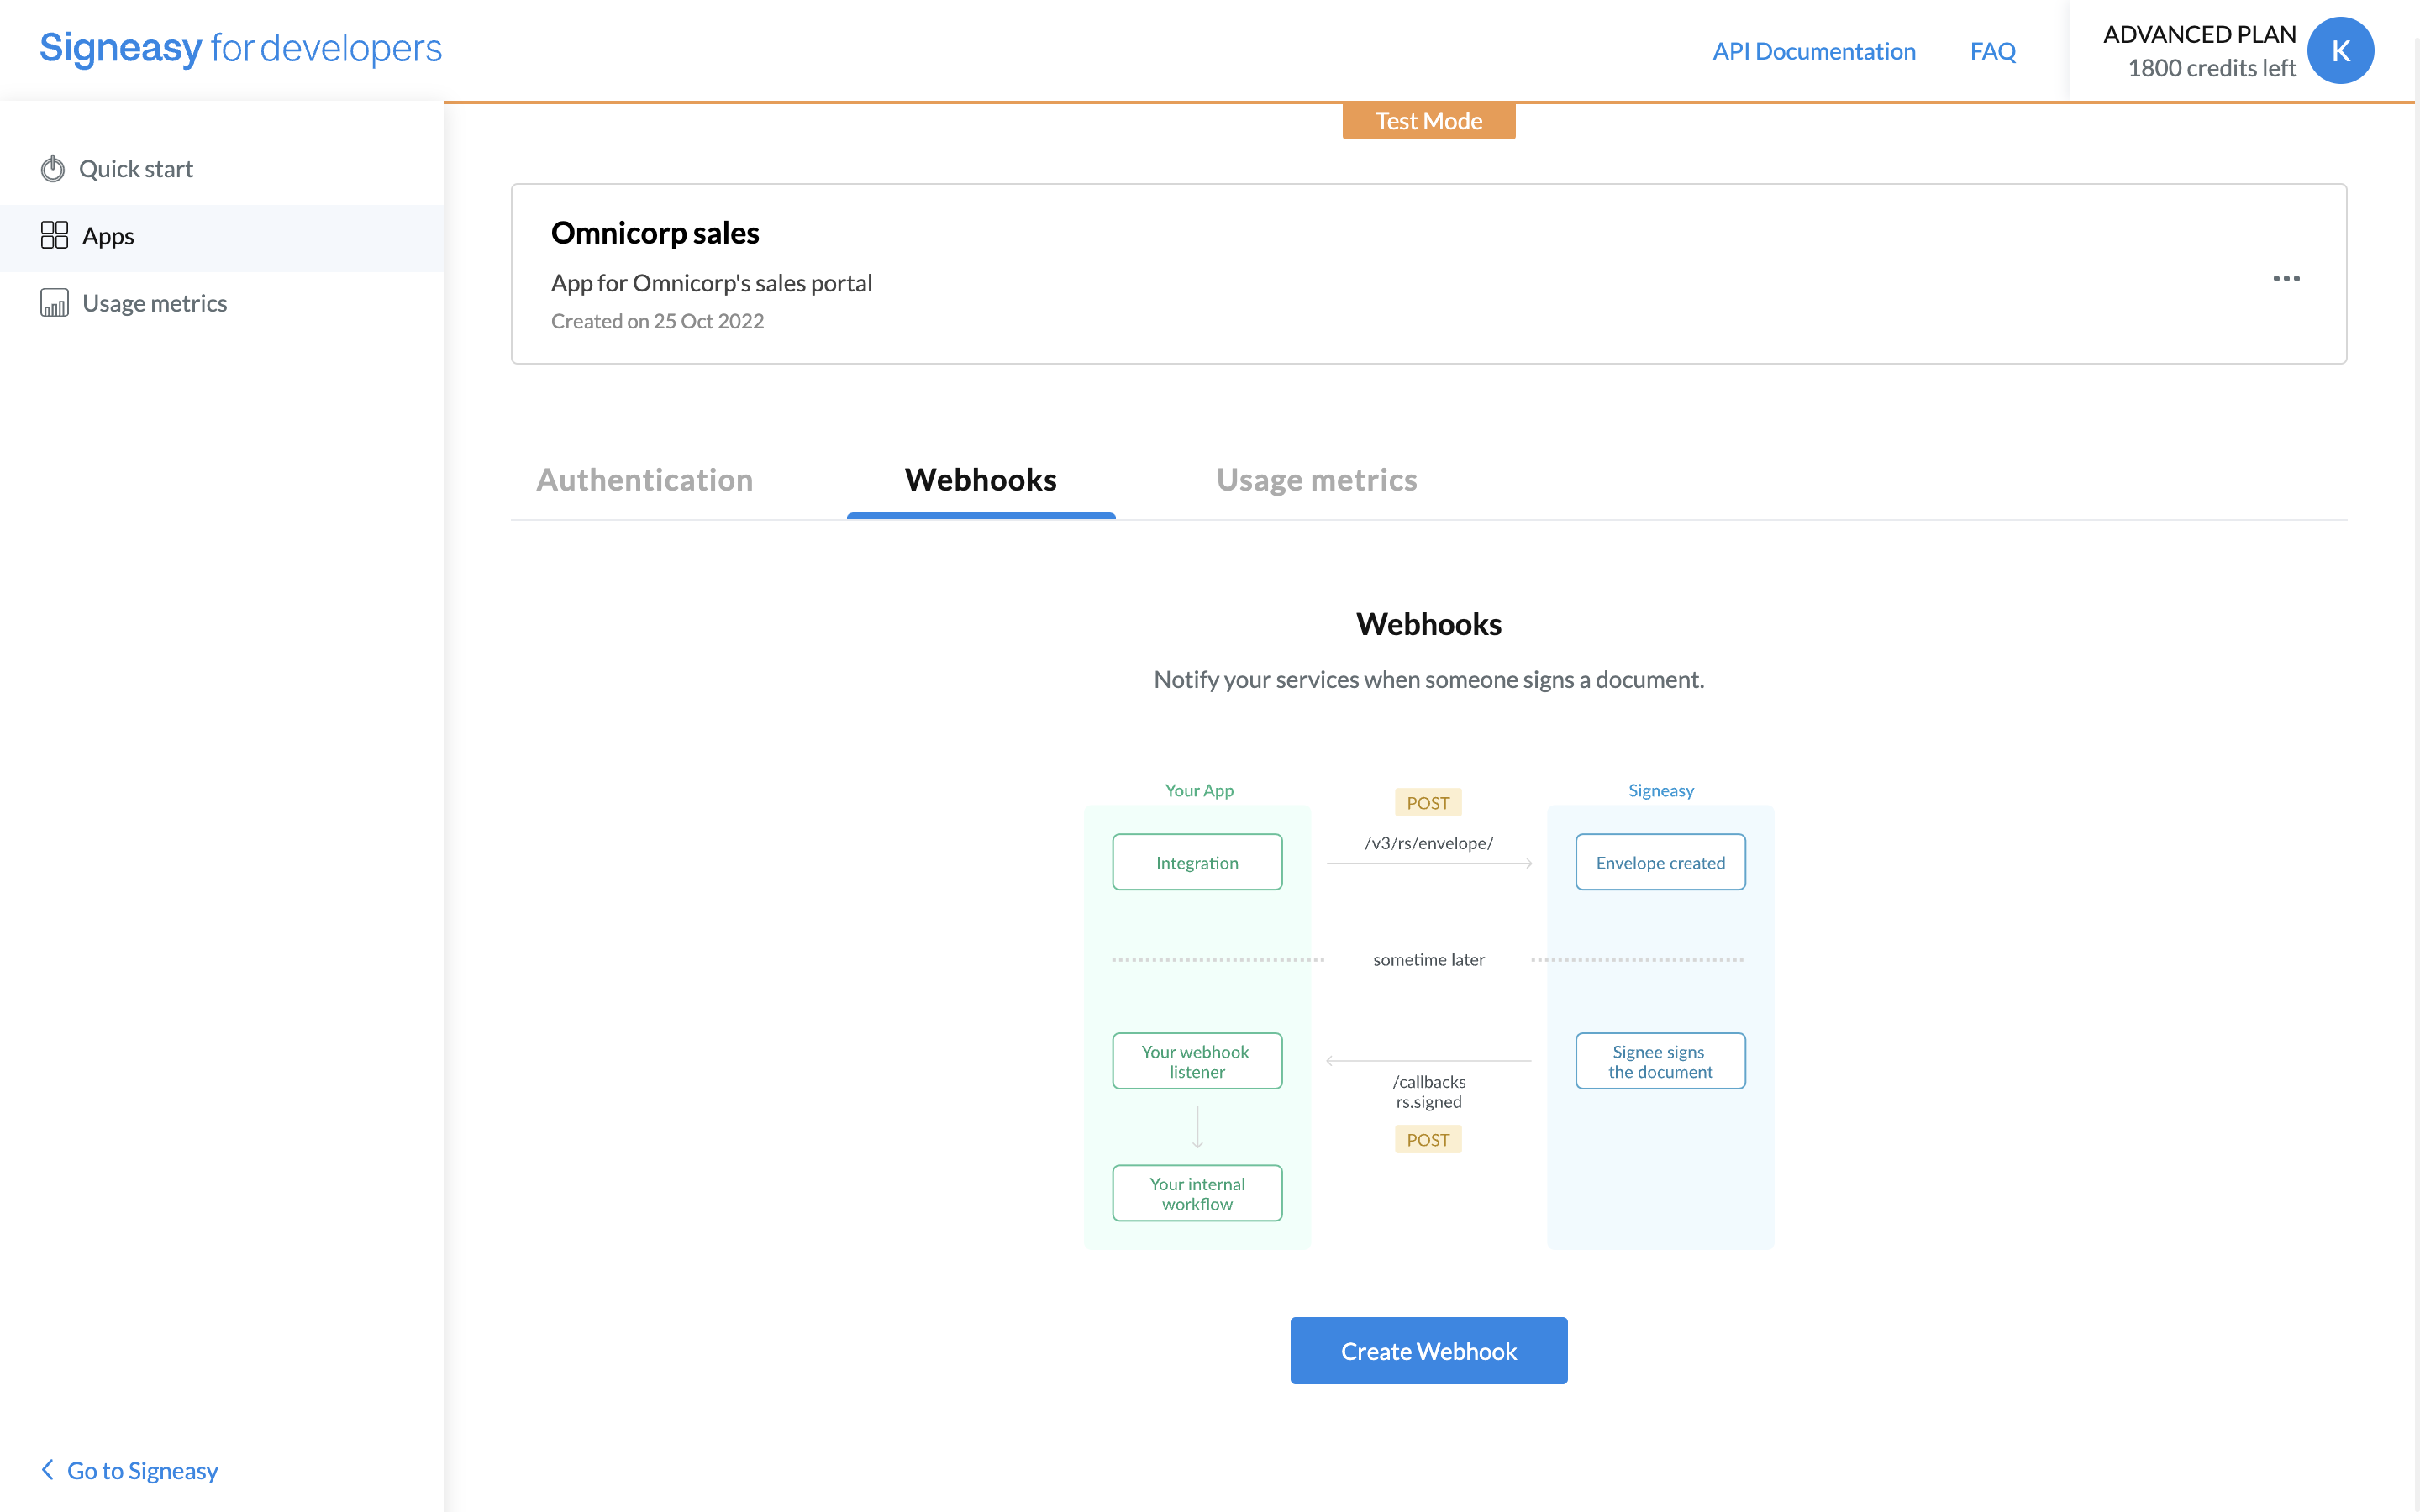Click the Apps grid icon
Image resolution: width=2420 pixels, height=1512 pixels.
[x=54, y=236]
